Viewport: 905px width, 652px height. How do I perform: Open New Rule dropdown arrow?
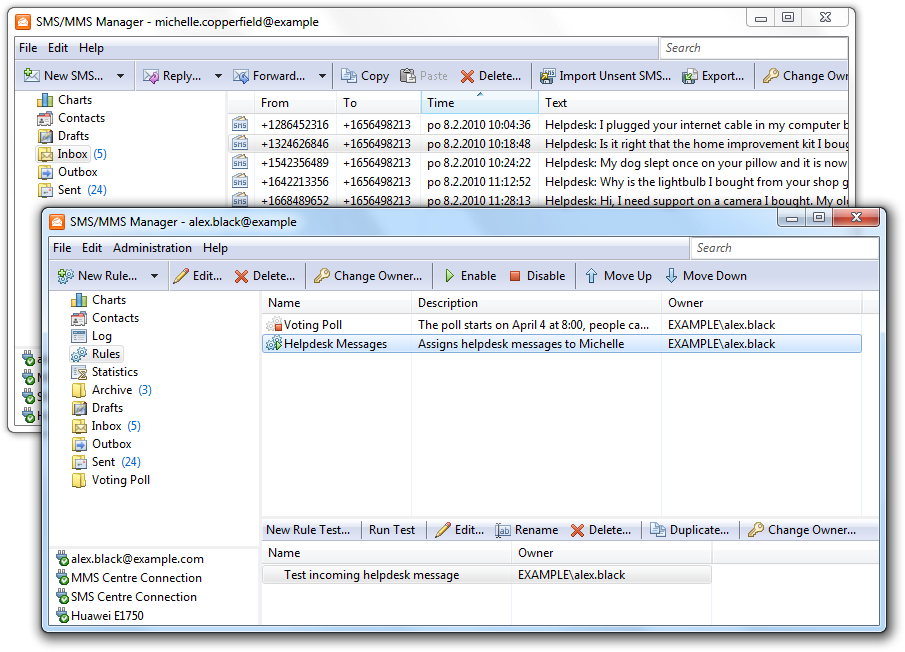154,276
